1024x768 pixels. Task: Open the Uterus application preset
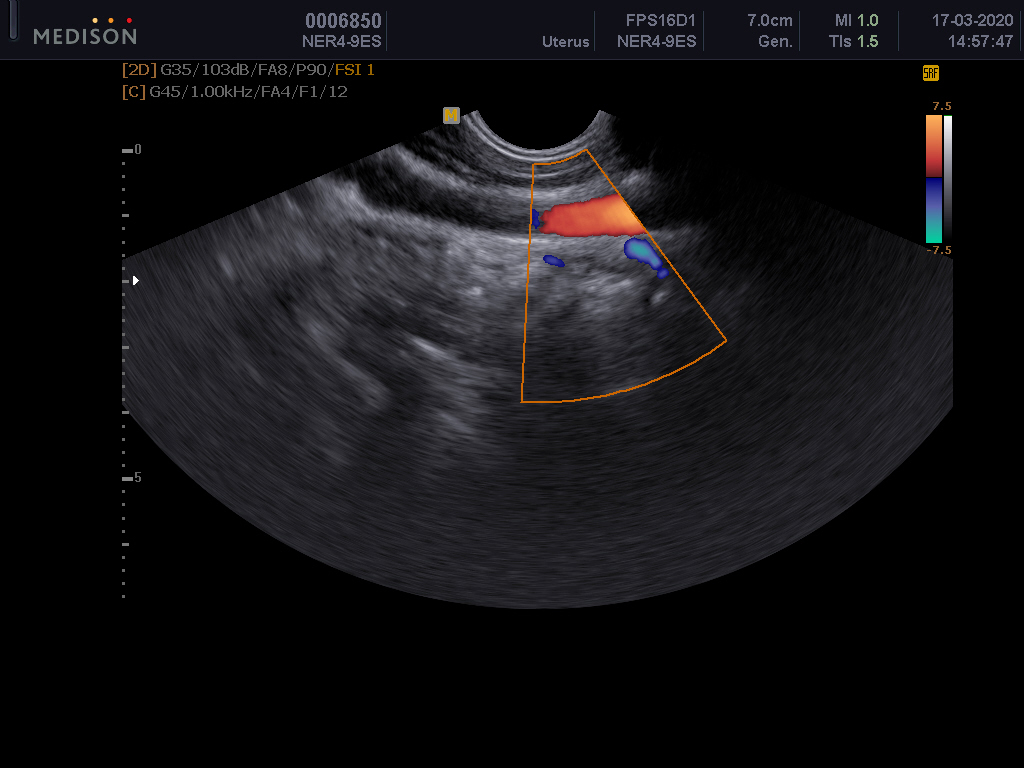coord(566,42)
